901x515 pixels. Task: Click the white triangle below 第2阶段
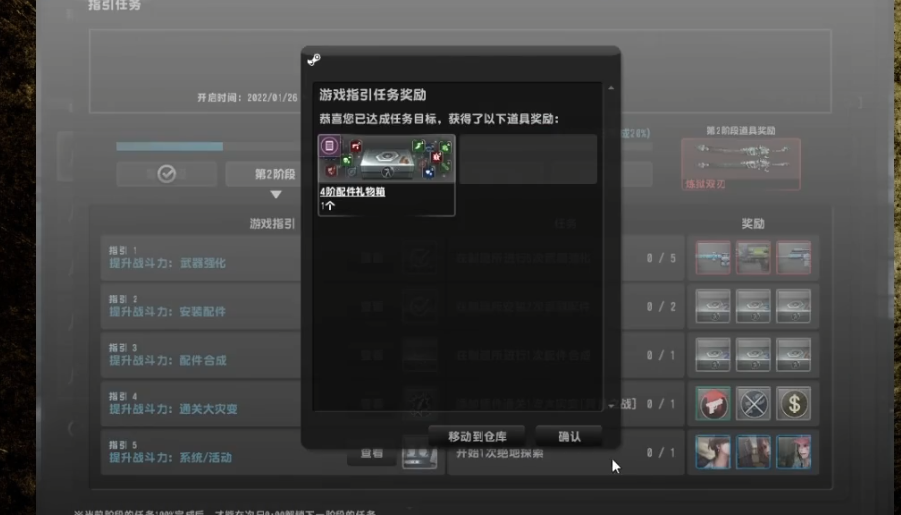(276, 194)
